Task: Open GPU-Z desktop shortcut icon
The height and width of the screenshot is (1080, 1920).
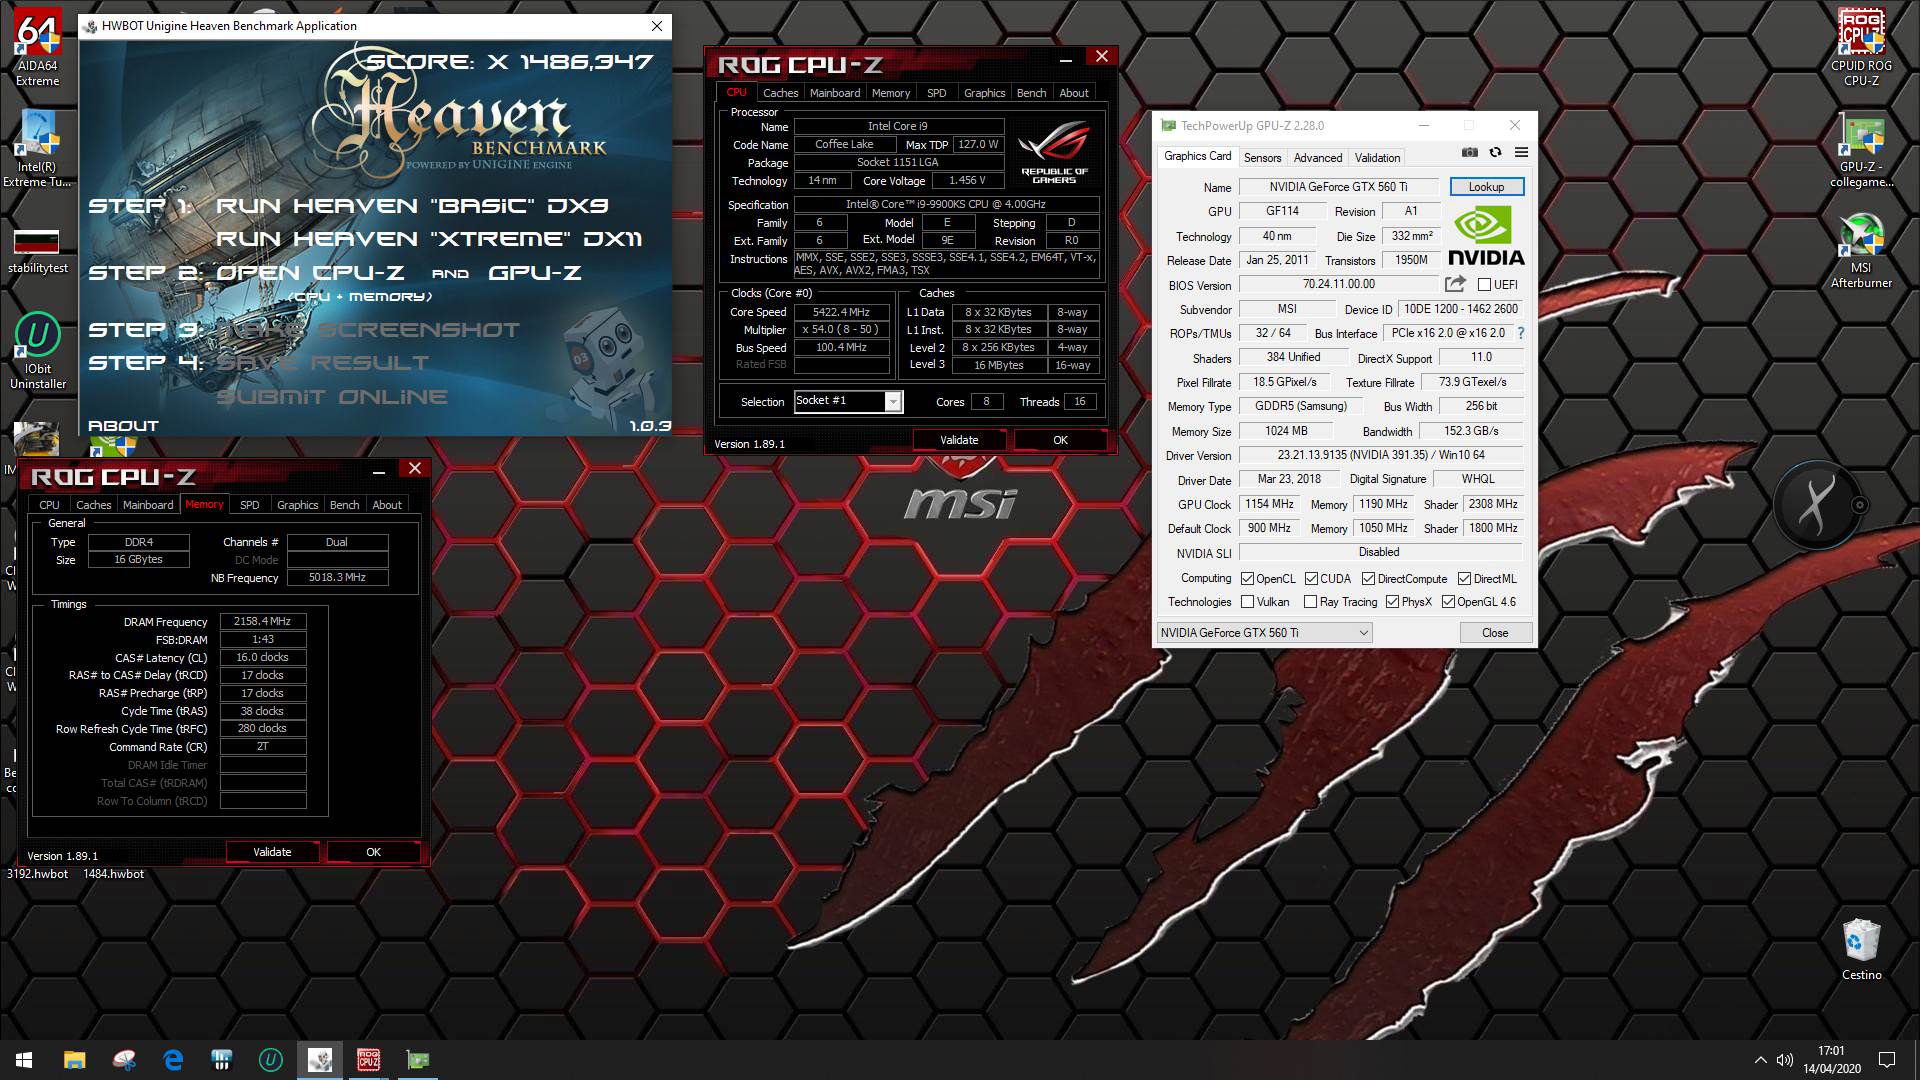Action: [1861, 149]
